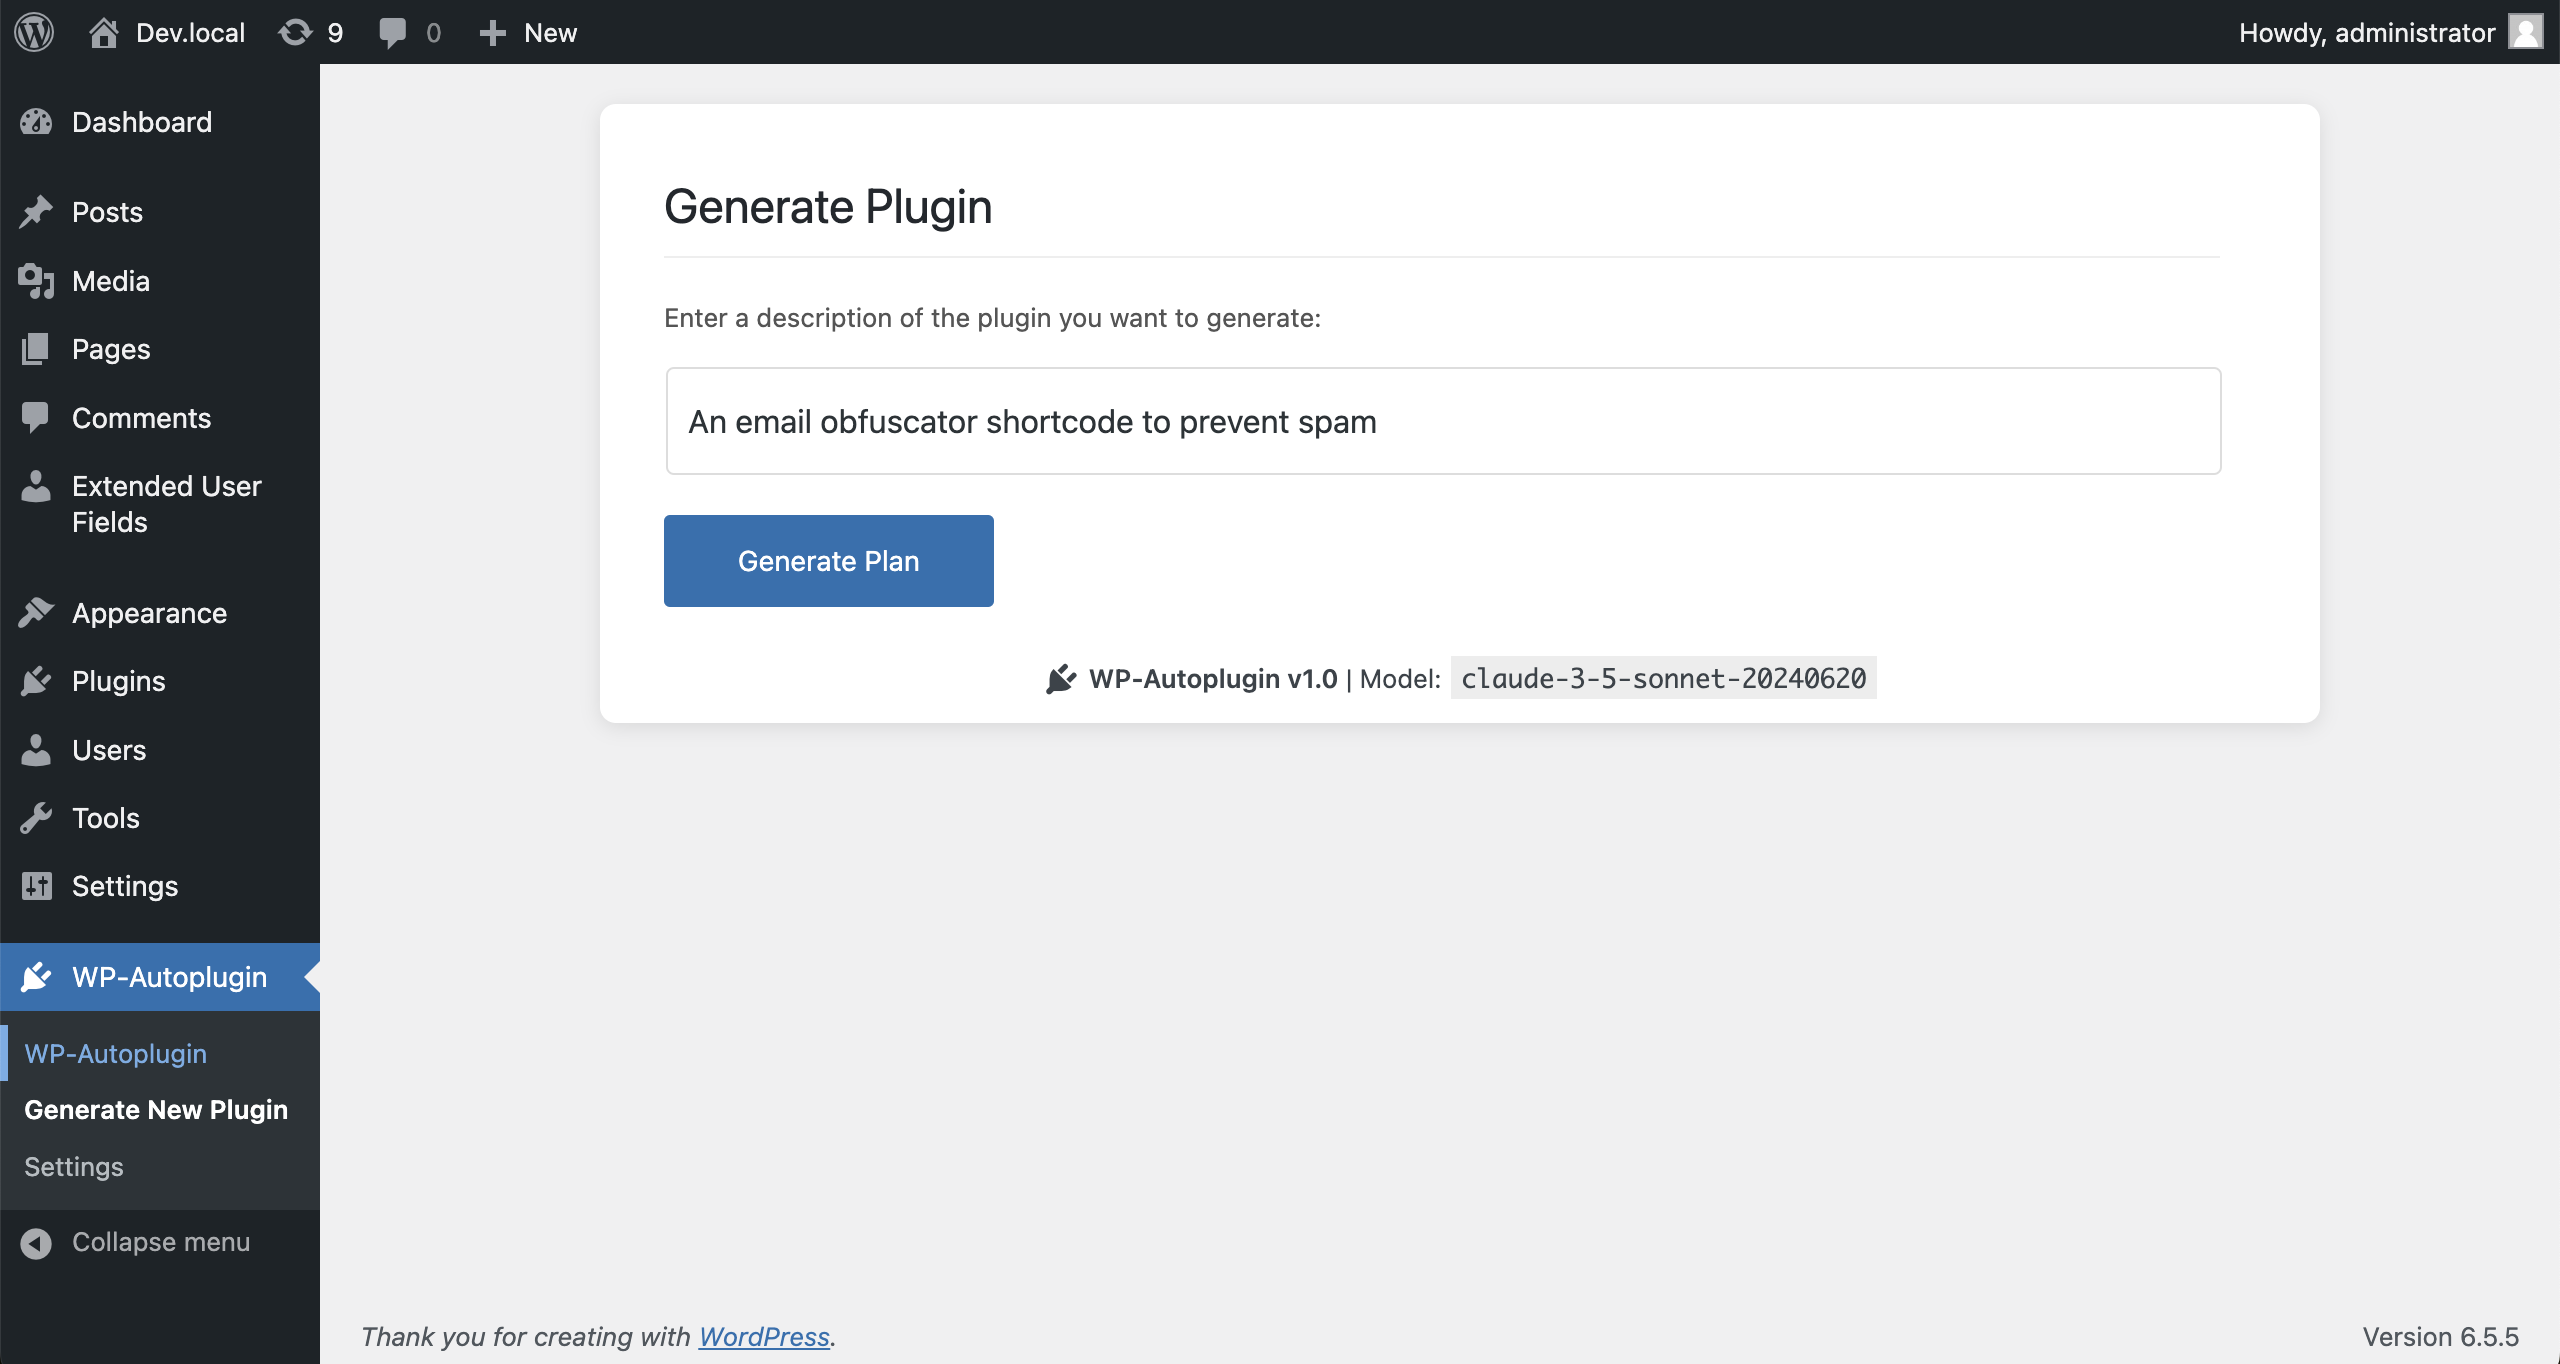Open the WP-Autoplugin Settings submenu

(74, 1167)
